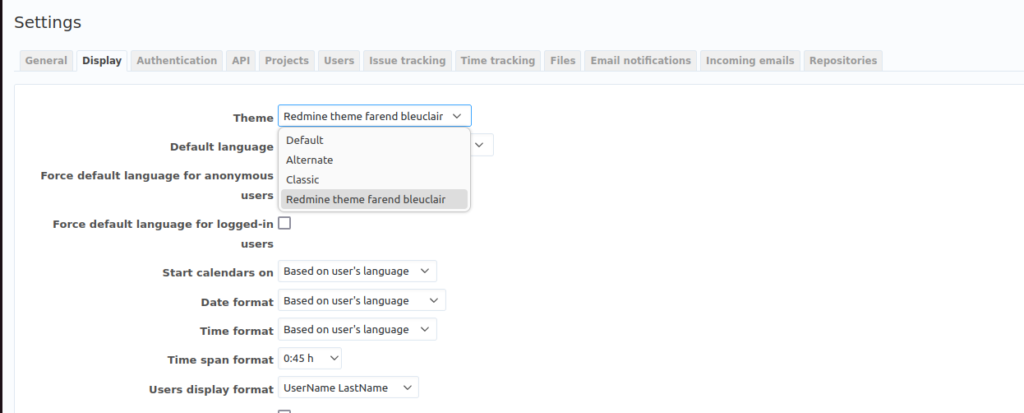This screenshot has width=1024, height=413.
Task: Open the Files tab
Action: 563,61
